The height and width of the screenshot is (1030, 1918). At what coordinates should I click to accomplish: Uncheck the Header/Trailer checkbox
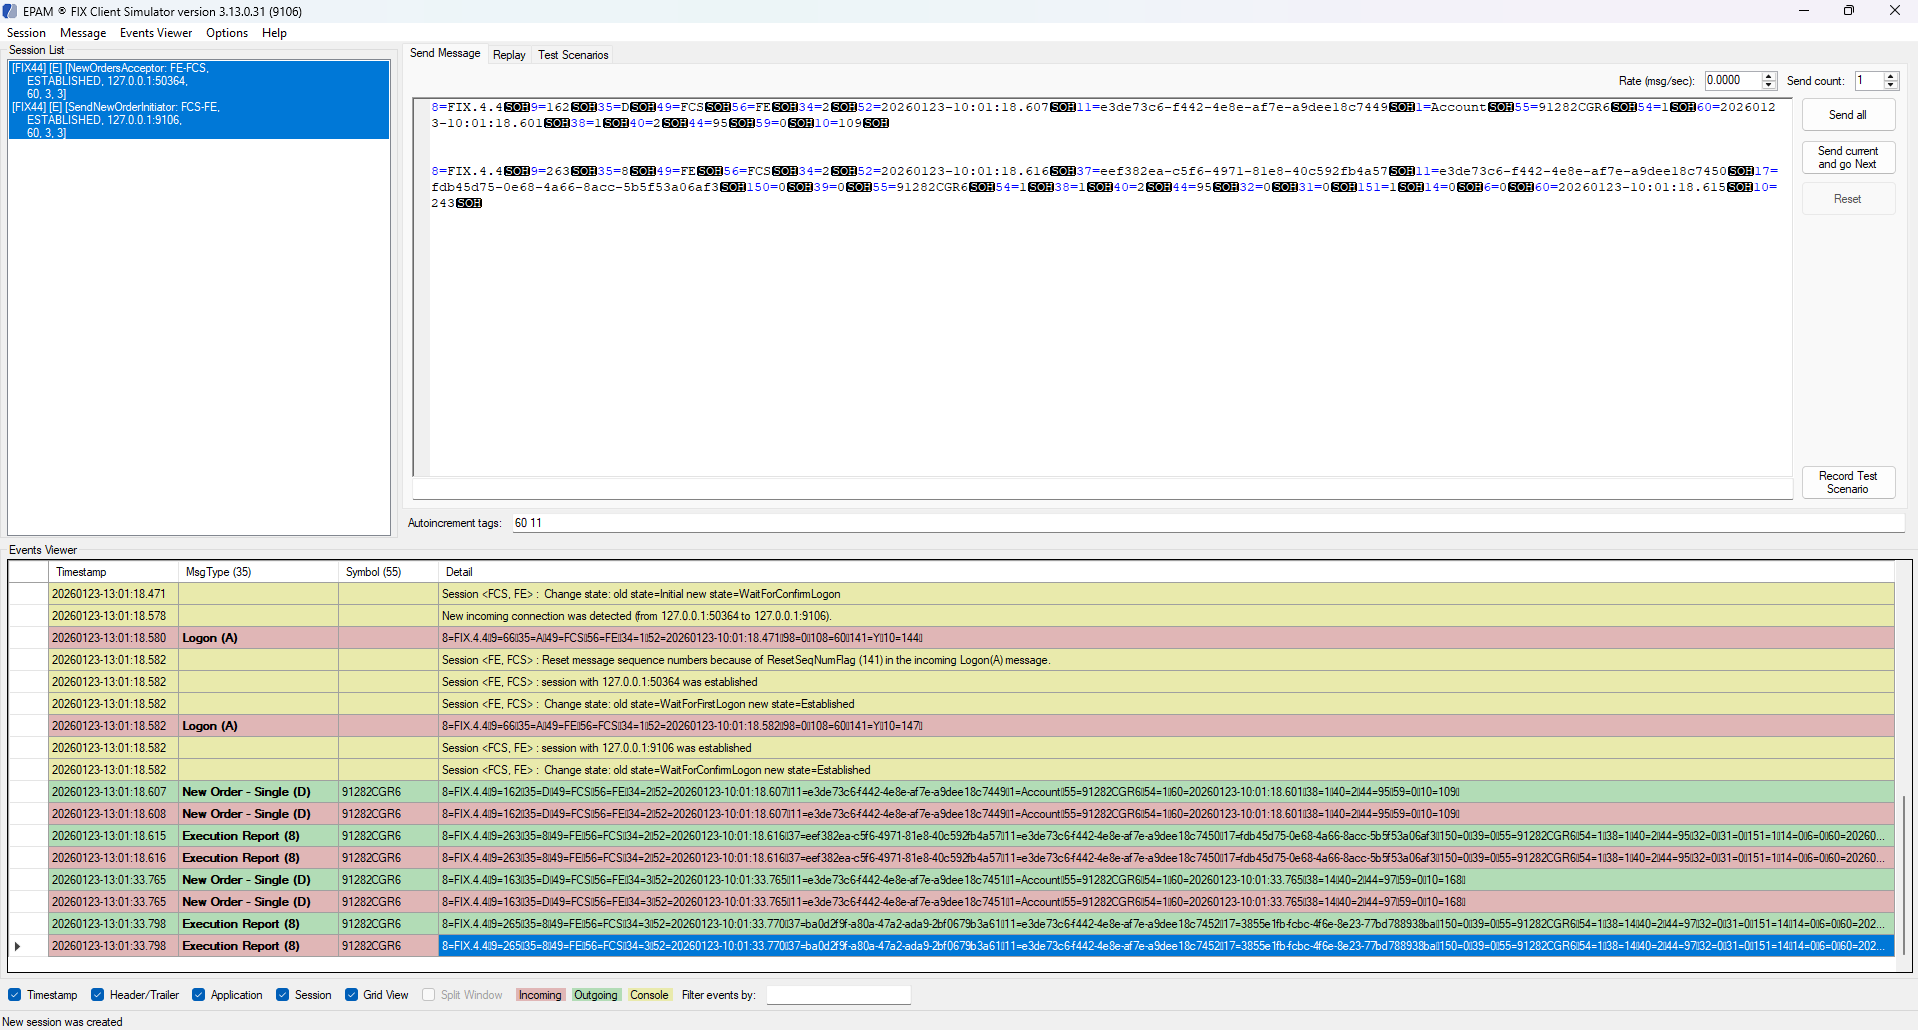click(x=98, y=995)
